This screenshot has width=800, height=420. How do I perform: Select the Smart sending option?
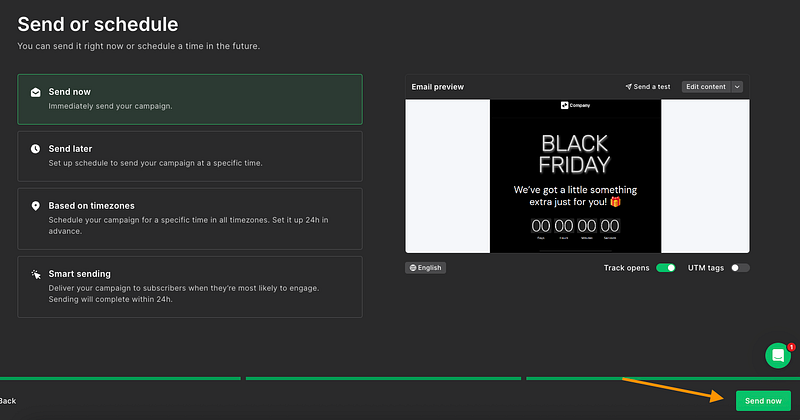190,287
